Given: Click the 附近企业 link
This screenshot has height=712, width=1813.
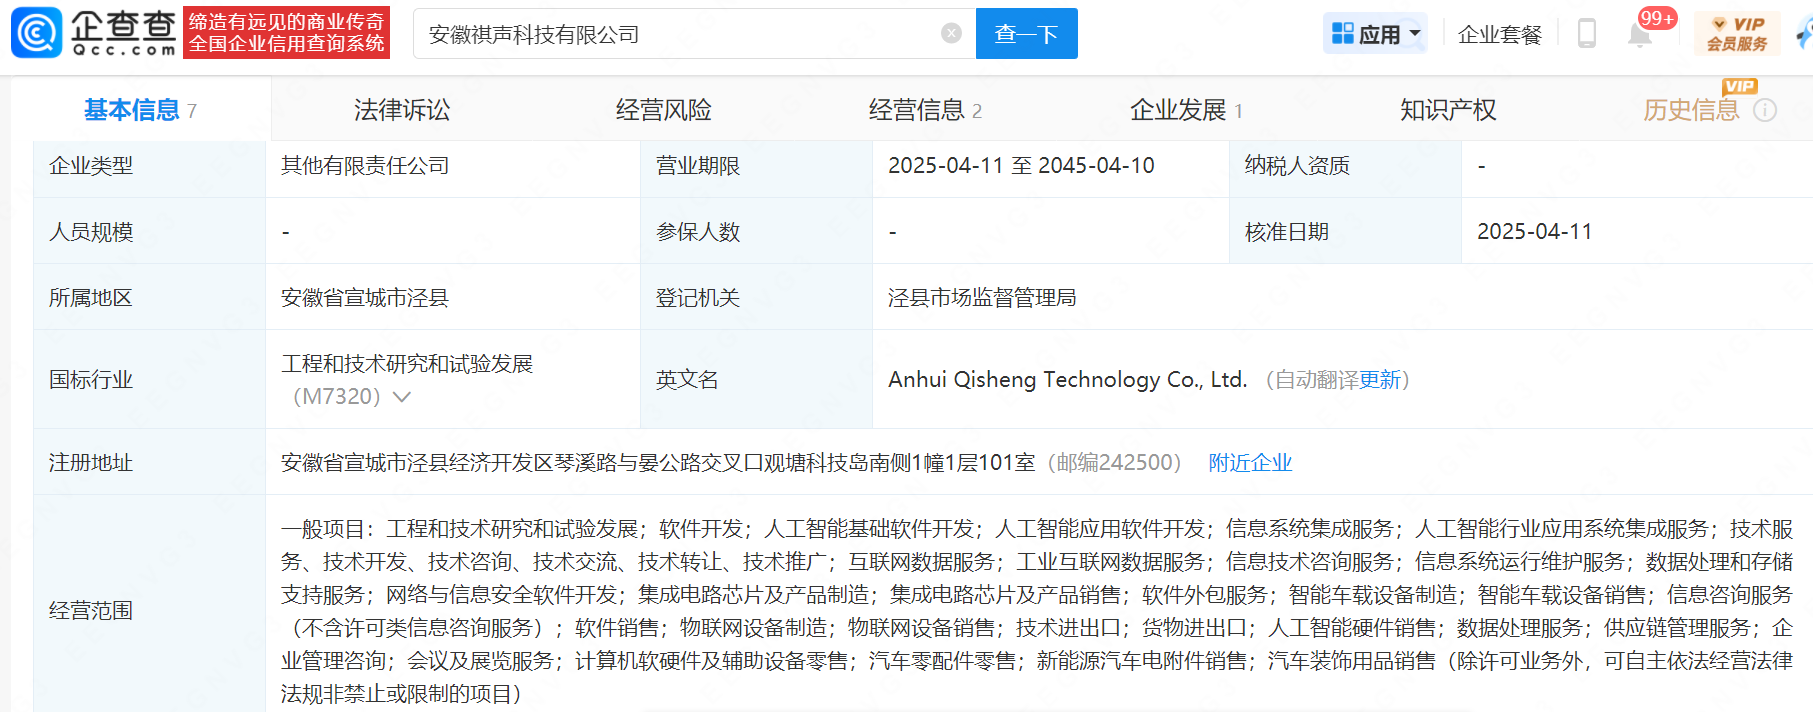Looking at the screenshot, I should click(1250, 463).
